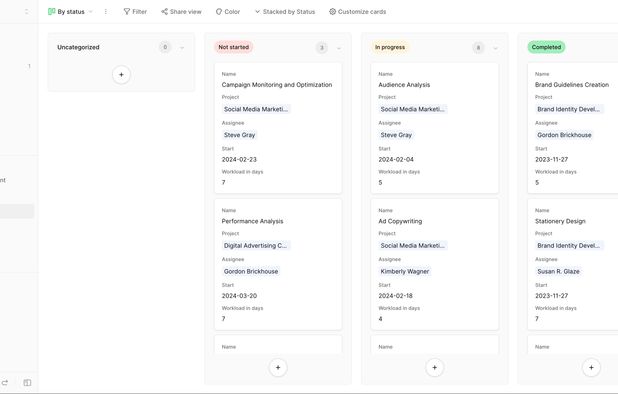Open view options three-dot menu
This screenshot has width=618, height=394.
coord(105,12)
